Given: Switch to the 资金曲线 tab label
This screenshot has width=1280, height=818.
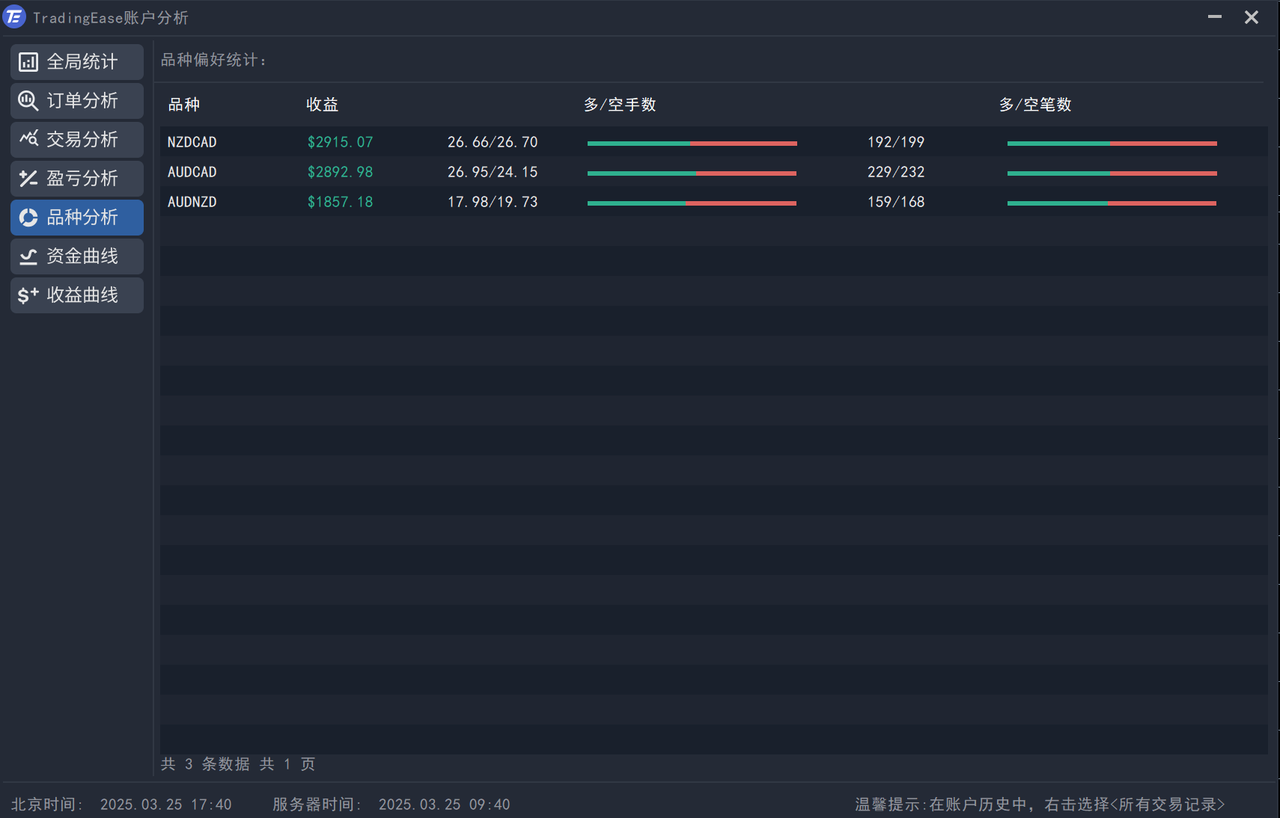Looking at the screenshot, I should click(82, 256).
